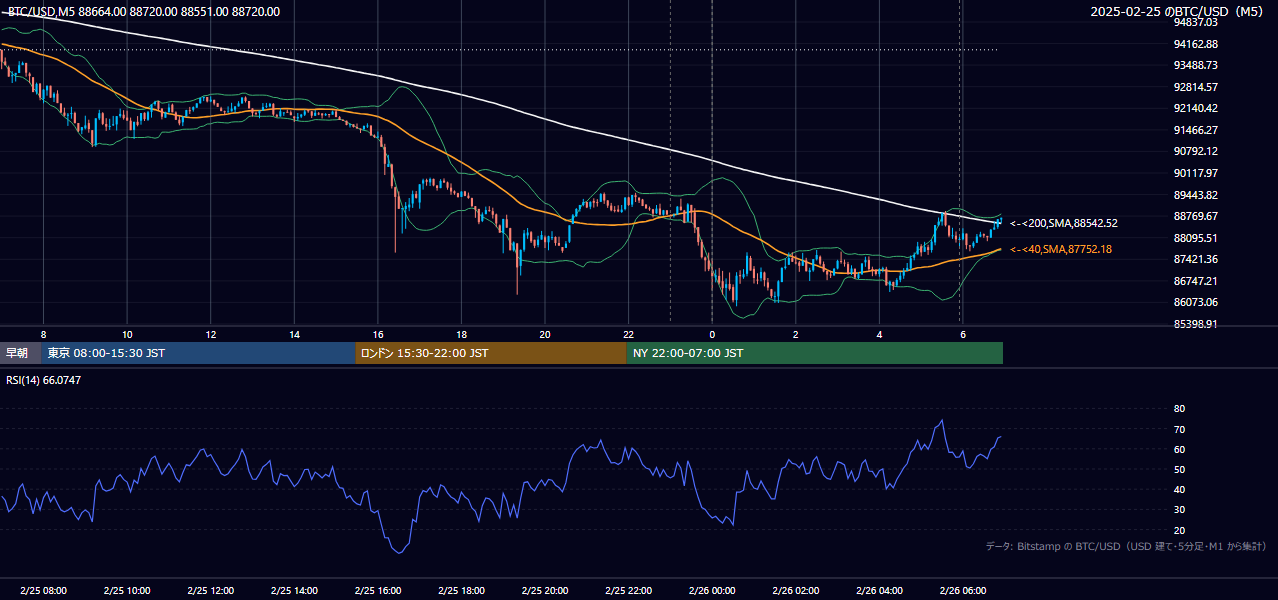
Task: Click the RSI(14) 66.0747 indicator label
Action: [x=43, y=380]
